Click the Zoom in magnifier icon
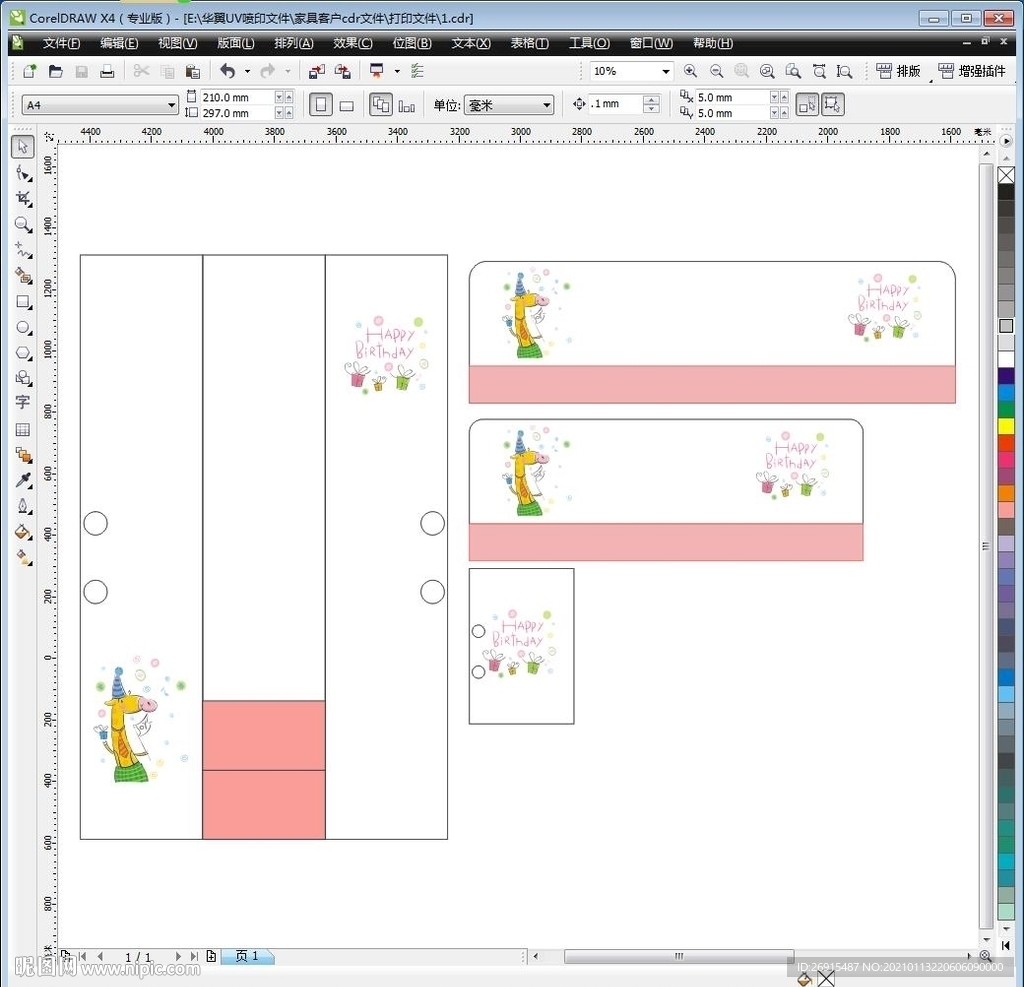Image resolution: width=1024 pixels, height=987 pixels. coord(690,71)
